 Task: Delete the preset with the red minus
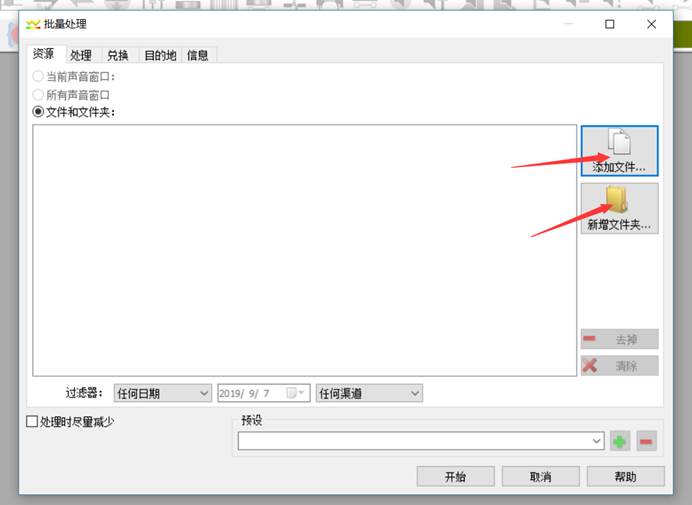(646, 441)
